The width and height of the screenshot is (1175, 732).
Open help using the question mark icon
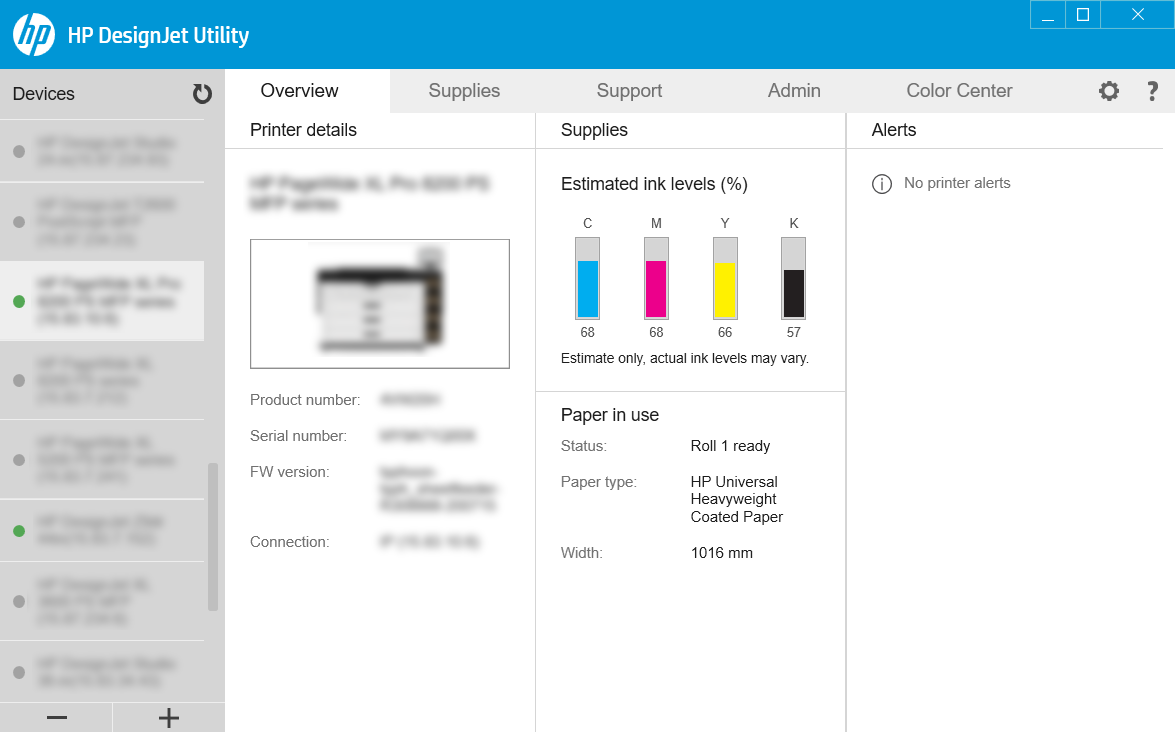coord(1152,91)
